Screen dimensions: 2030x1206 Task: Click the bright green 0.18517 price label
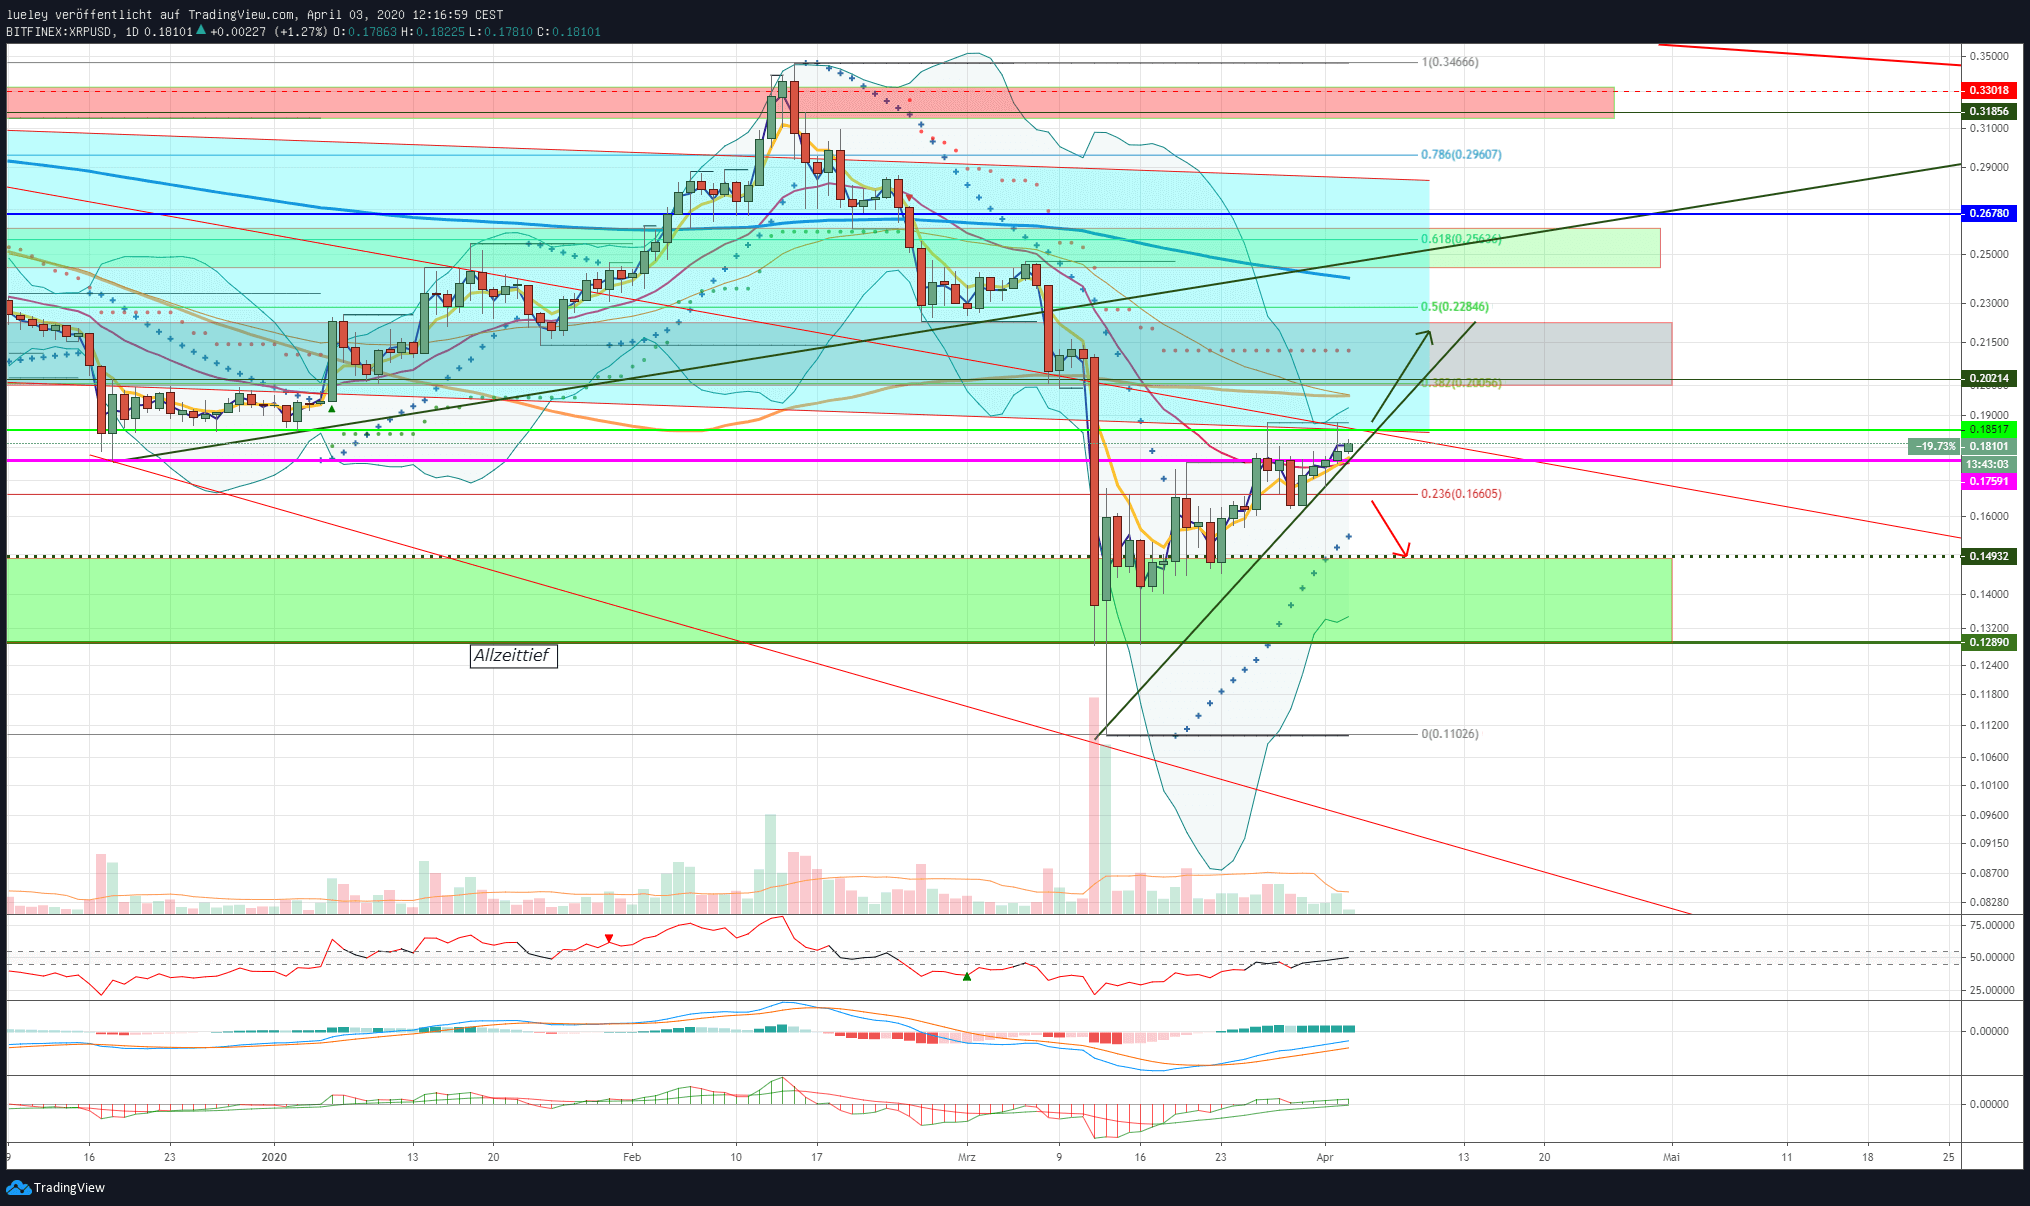[x=1989, y=430]
